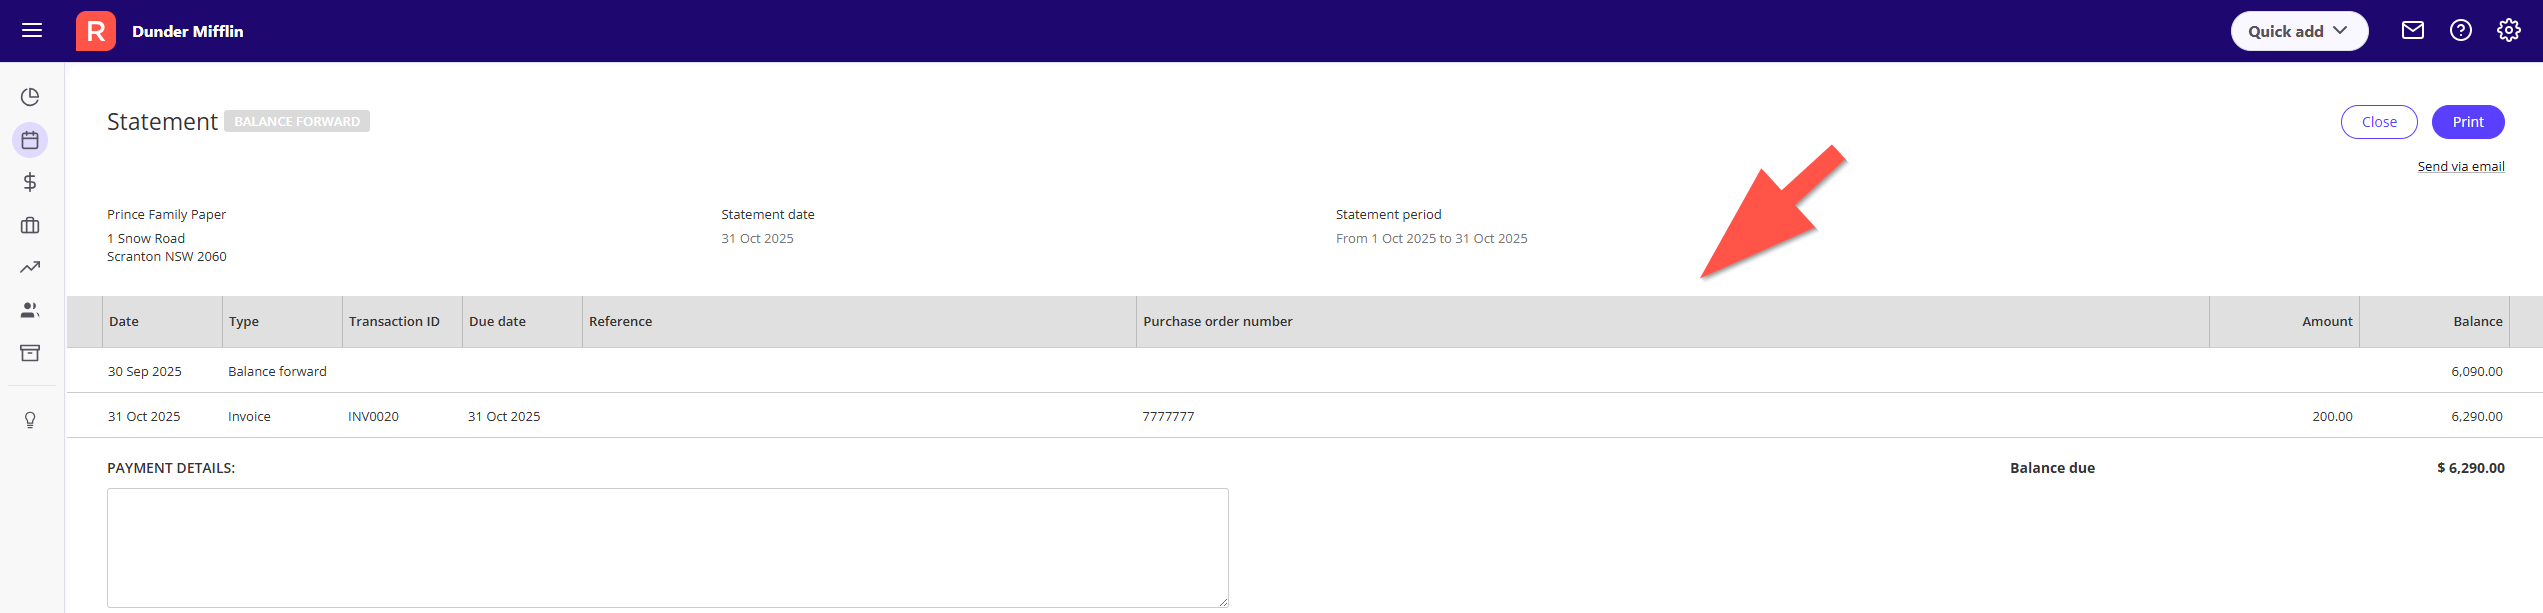This screenshot has width=2543, height=613.
Task: Click the Print button
Action: coord(2467,122)
